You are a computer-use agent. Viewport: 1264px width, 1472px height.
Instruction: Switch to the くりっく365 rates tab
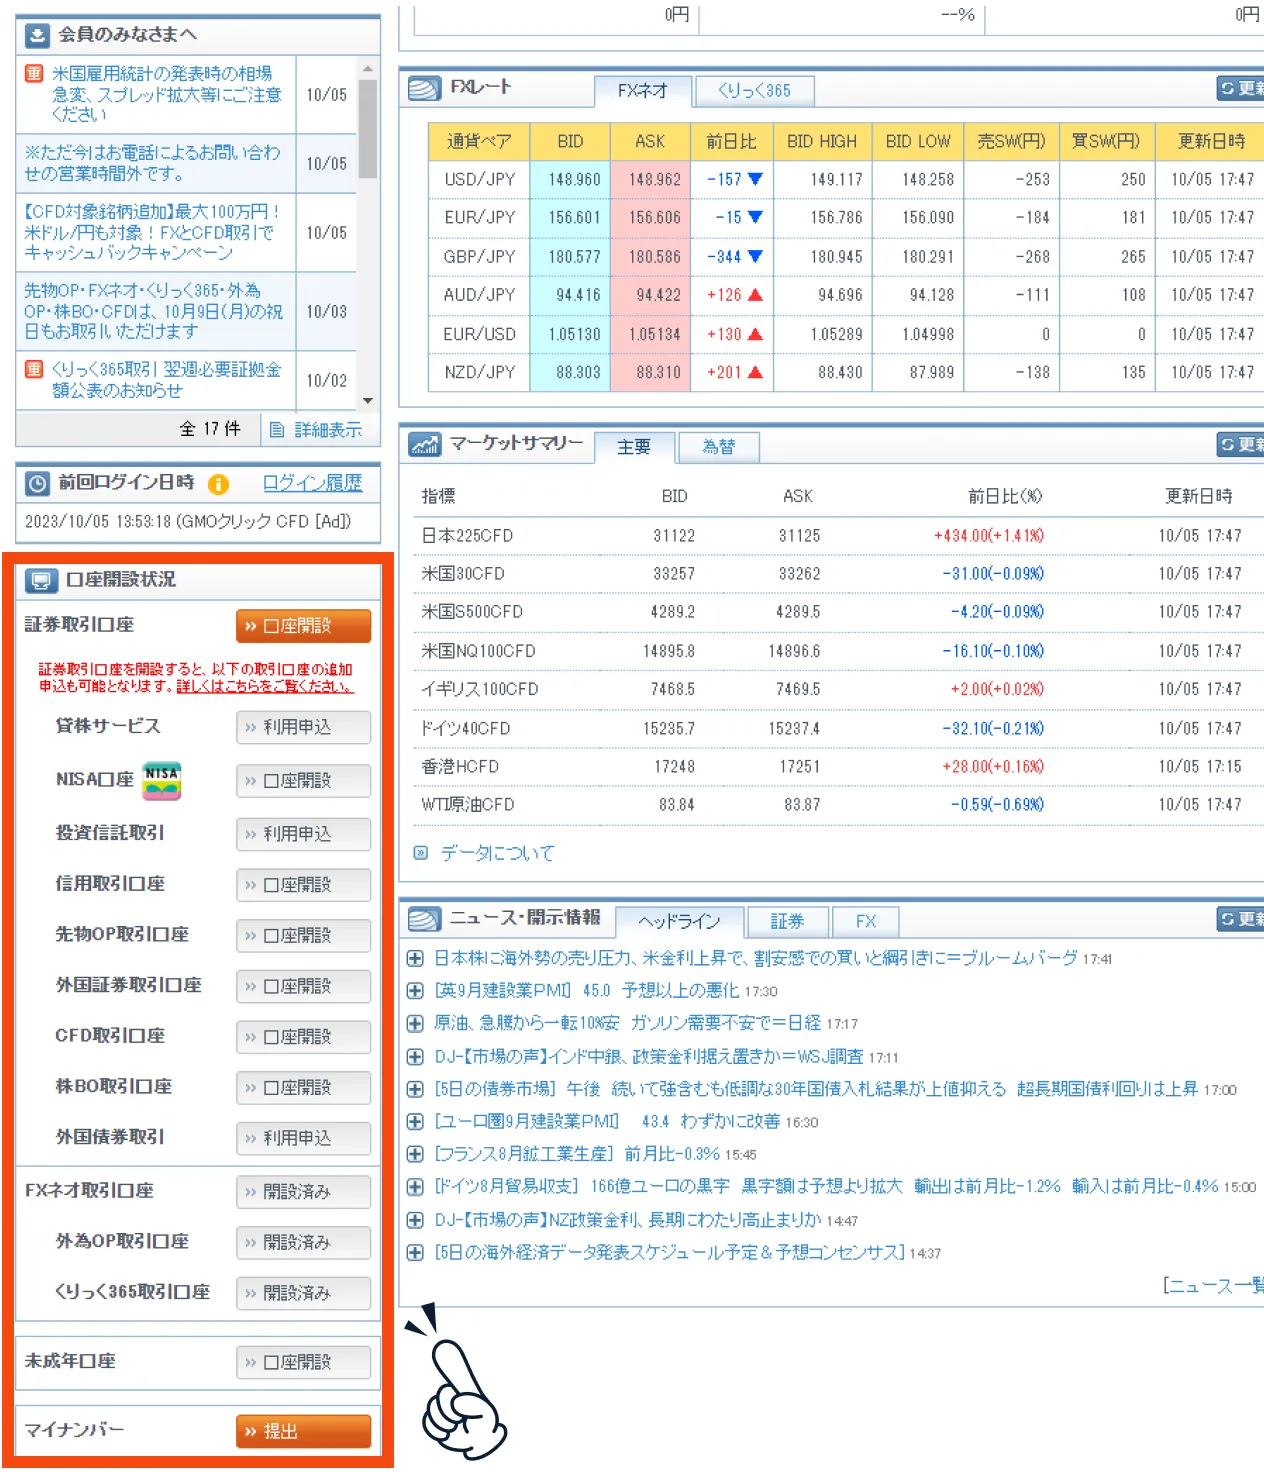pyautogui.click(x=755, y=90)
